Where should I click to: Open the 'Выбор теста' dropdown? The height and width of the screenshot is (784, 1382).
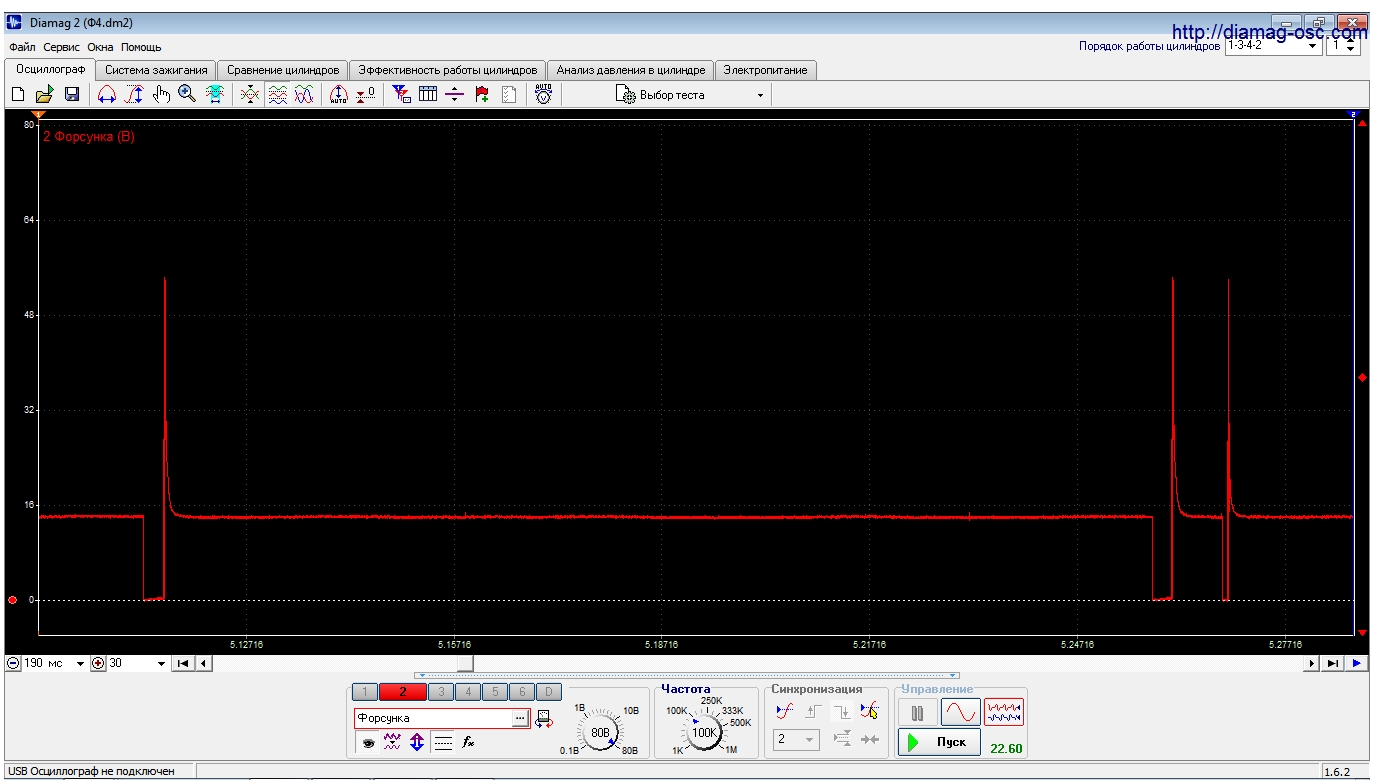click(692, 95)
